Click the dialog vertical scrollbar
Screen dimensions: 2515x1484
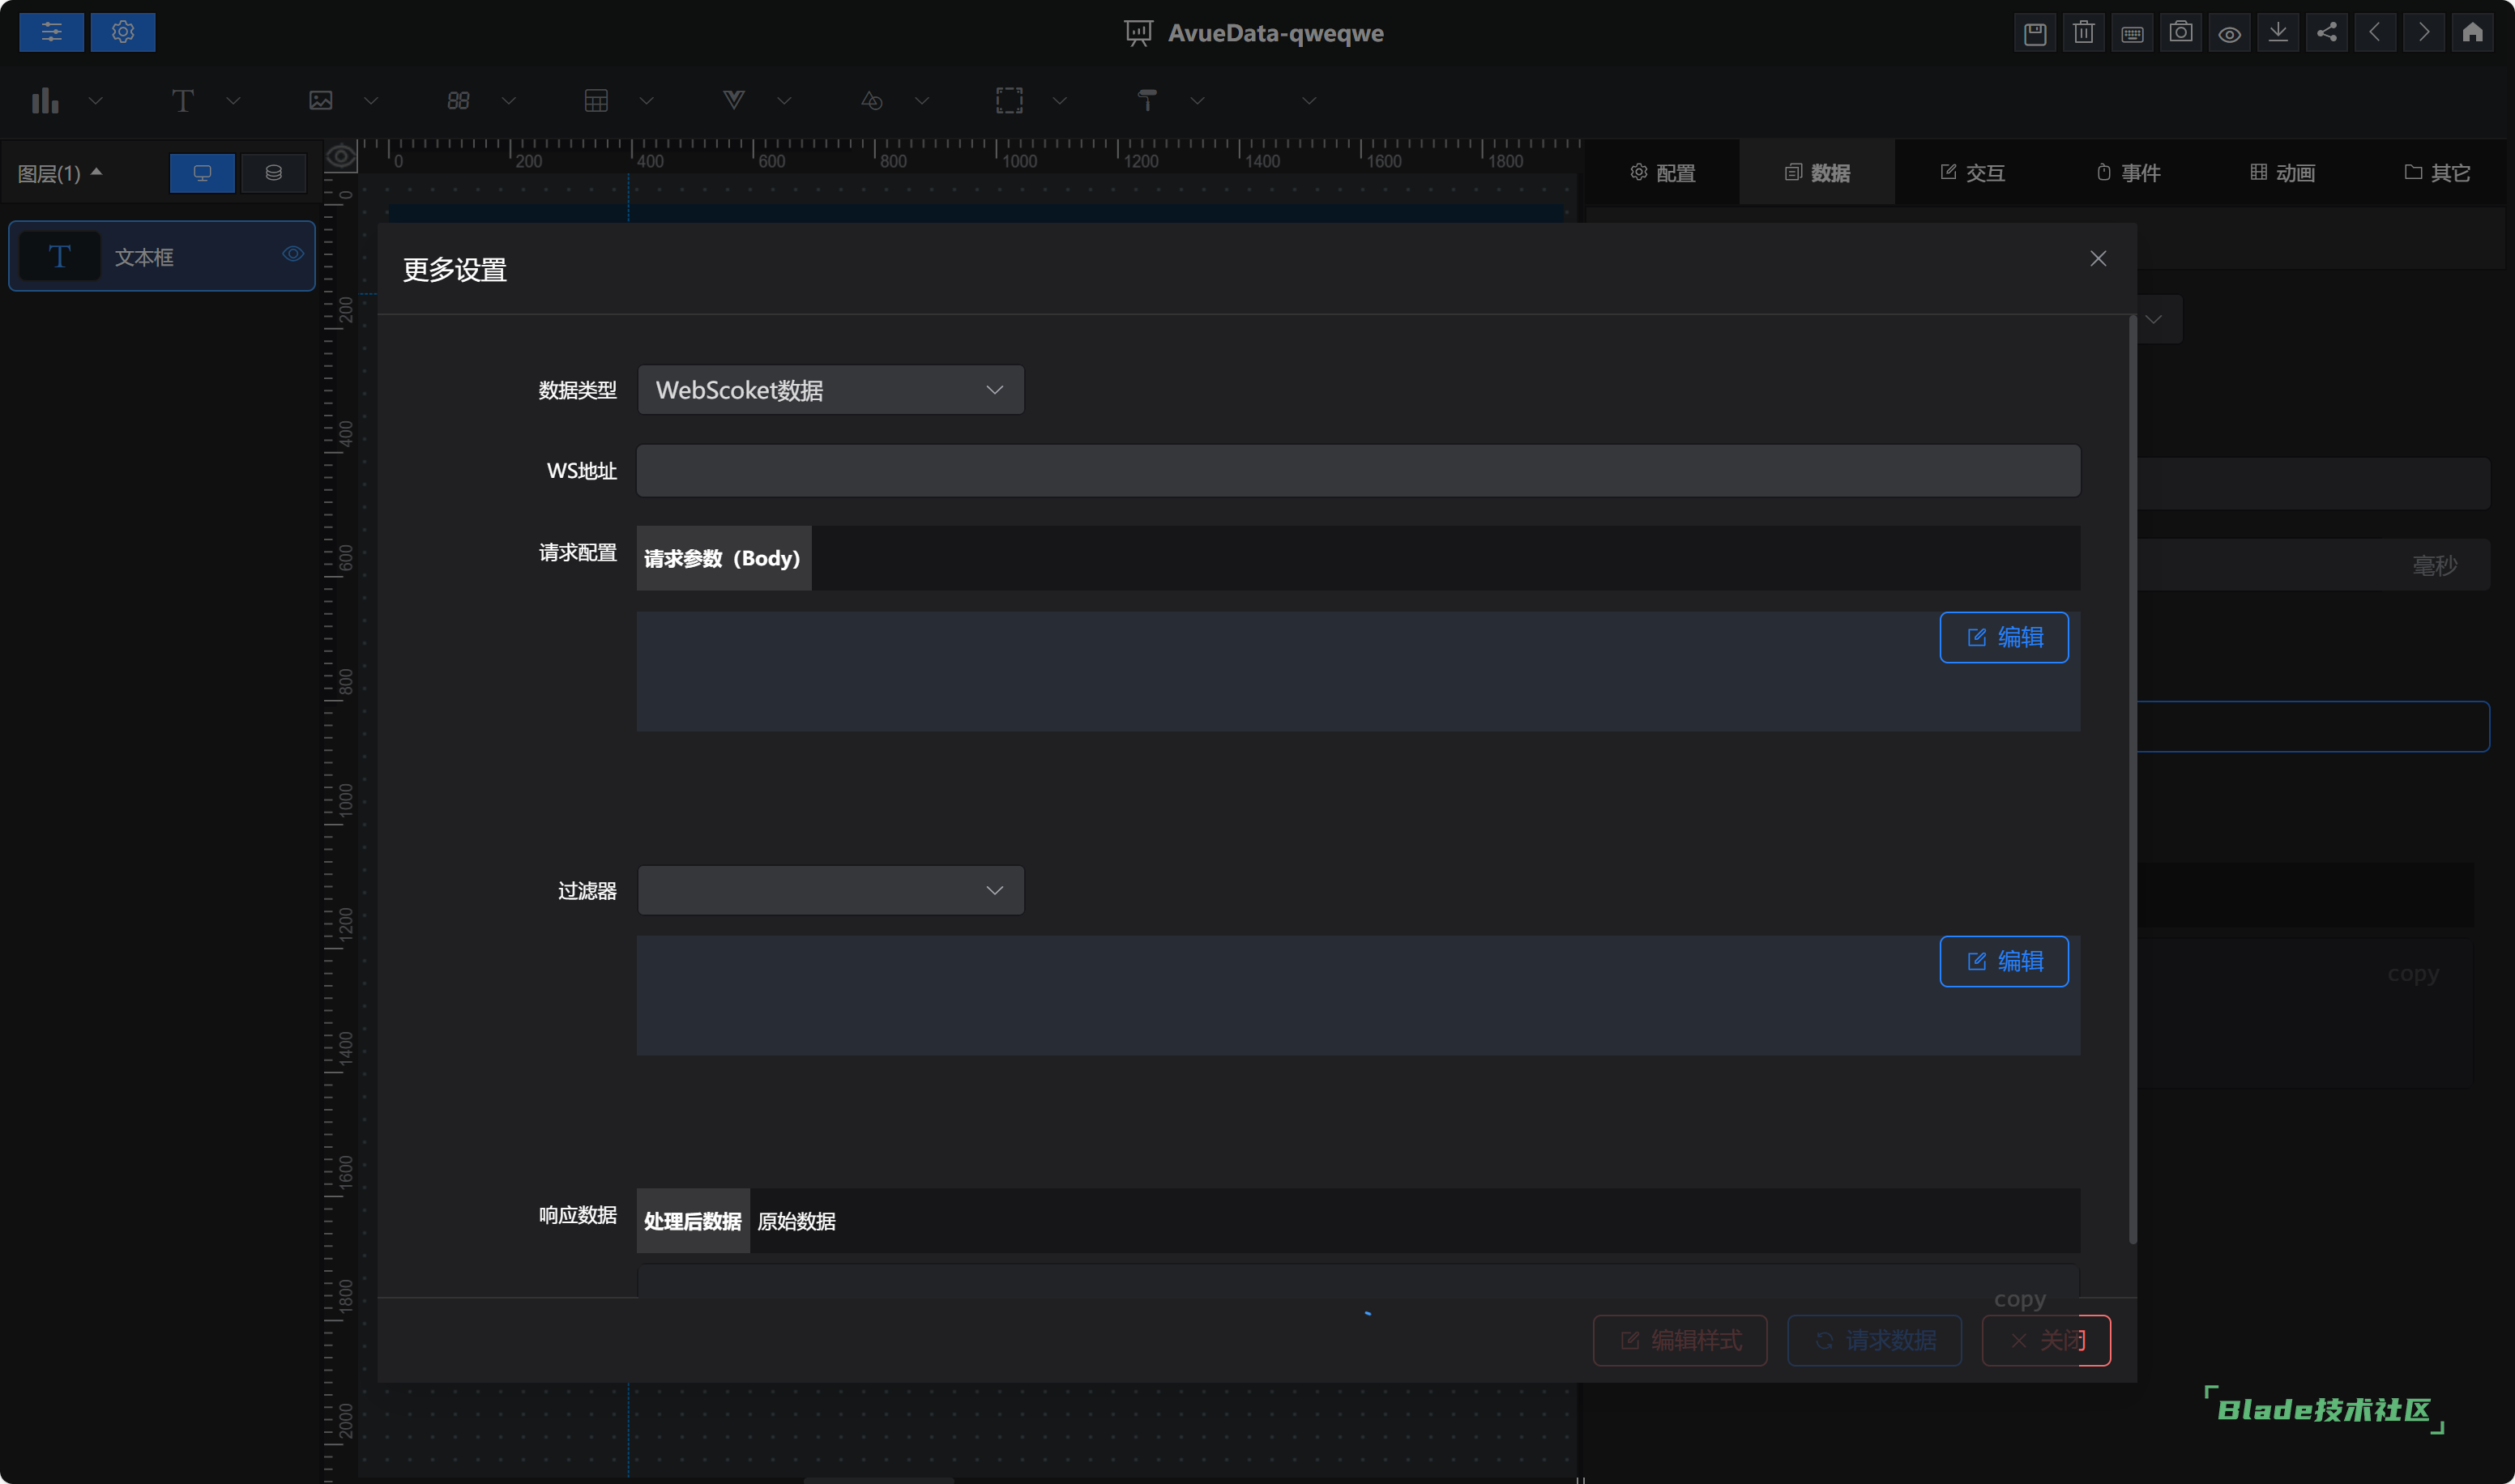[2132, 780]
